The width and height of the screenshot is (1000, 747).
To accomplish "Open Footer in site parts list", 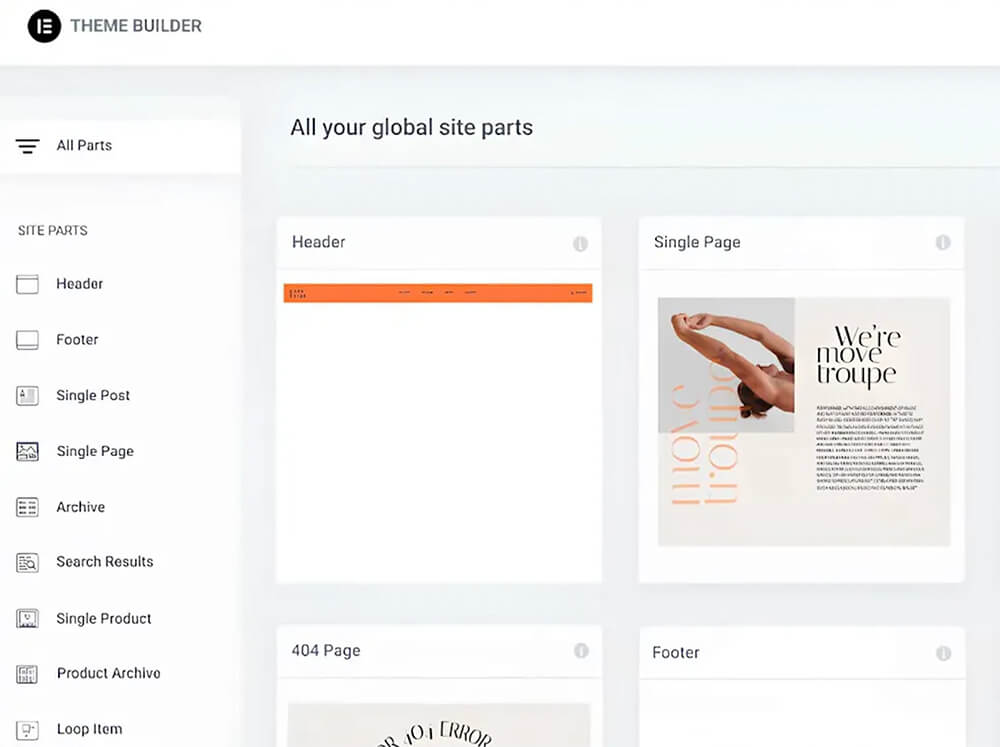I will (x=77, y=340).
